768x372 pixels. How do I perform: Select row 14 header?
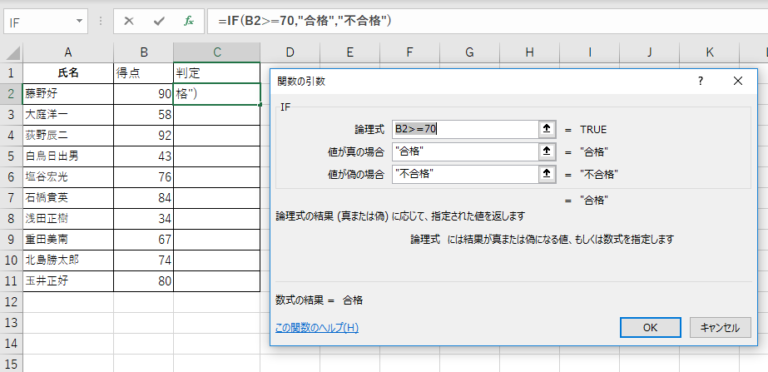click(x=11, y=343)
